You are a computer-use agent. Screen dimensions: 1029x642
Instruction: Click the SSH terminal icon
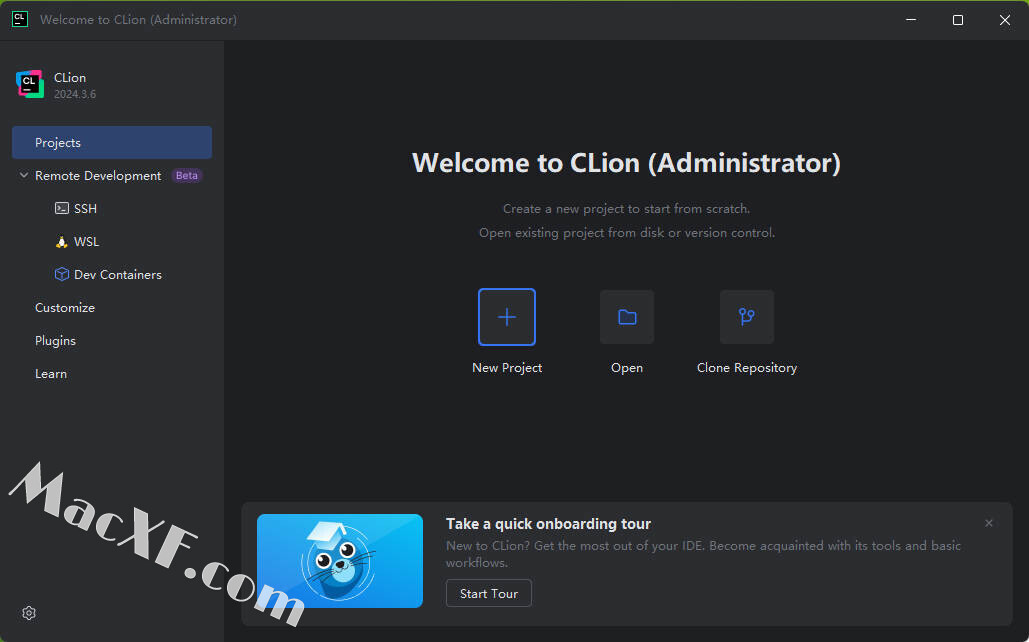(62, 208)
